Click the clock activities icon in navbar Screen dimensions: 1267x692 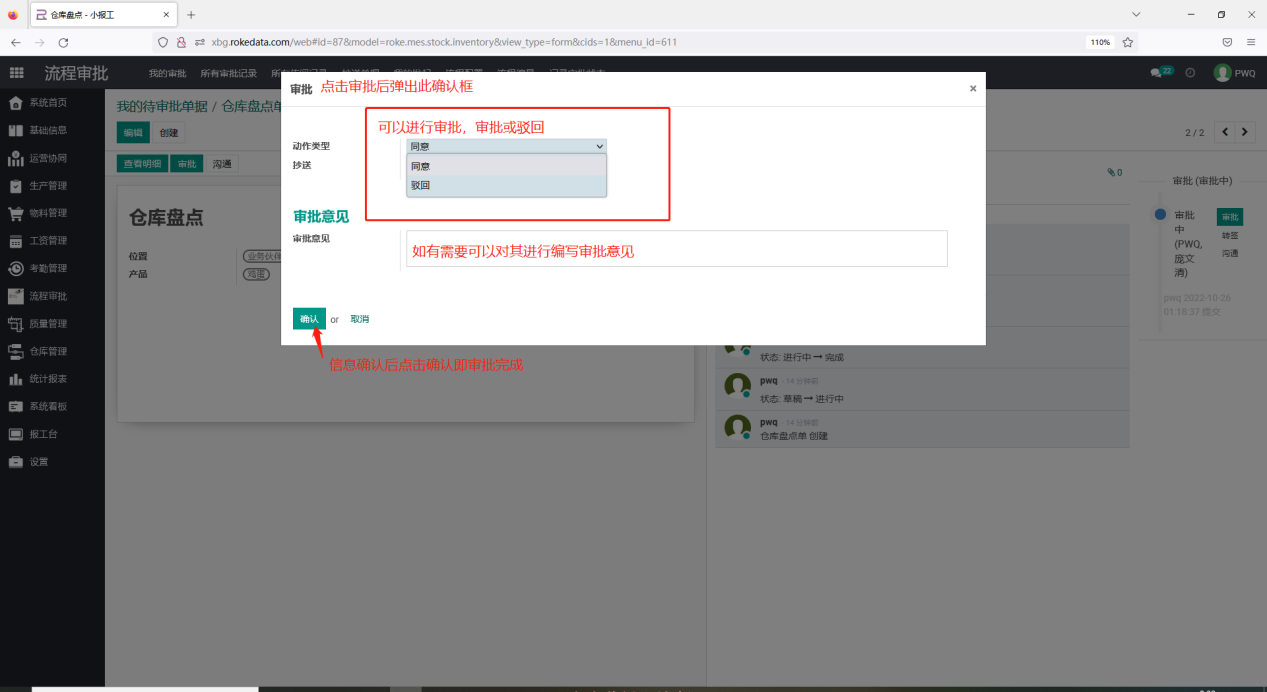(x=1190, y=73)
